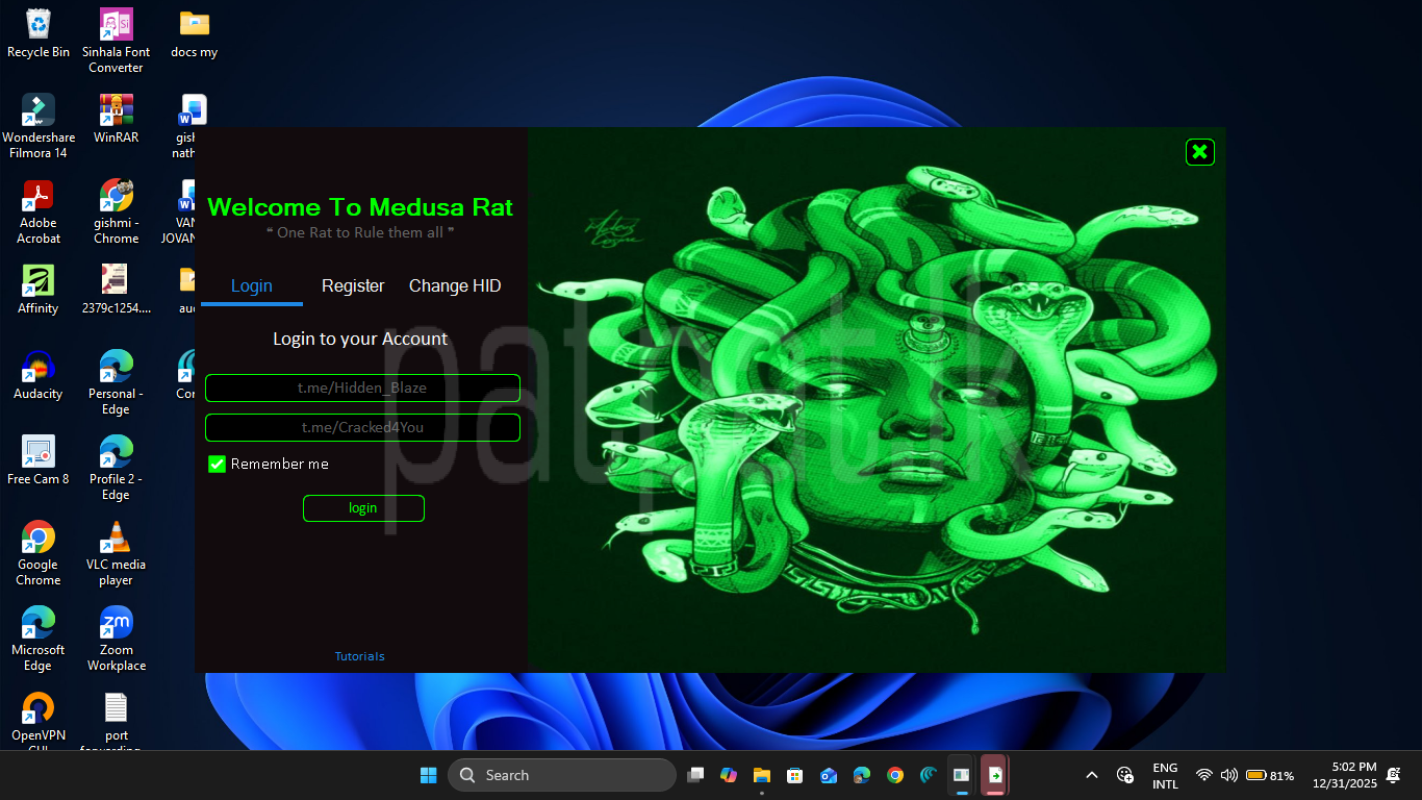Screen dimensions: 1422x800
Task: Expand hidden system tray icons chevron
Action: (x=1092, y=775)
